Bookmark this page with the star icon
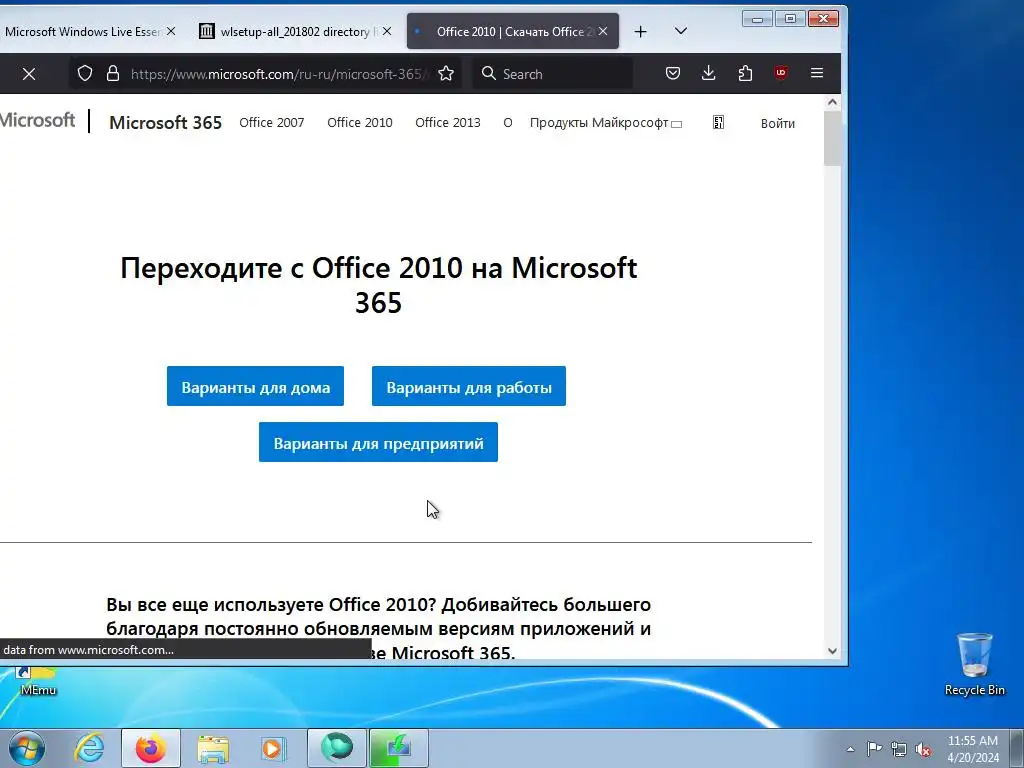 tap(446, 73)
